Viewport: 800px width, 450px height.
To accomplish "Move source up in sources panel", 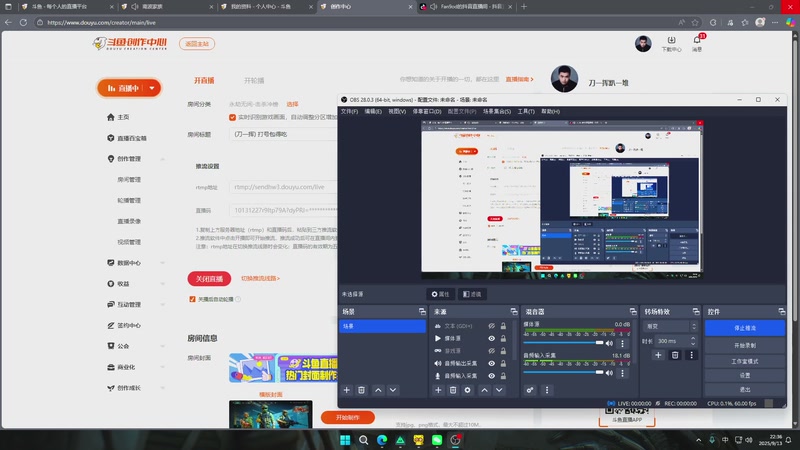I will [484, 390].
